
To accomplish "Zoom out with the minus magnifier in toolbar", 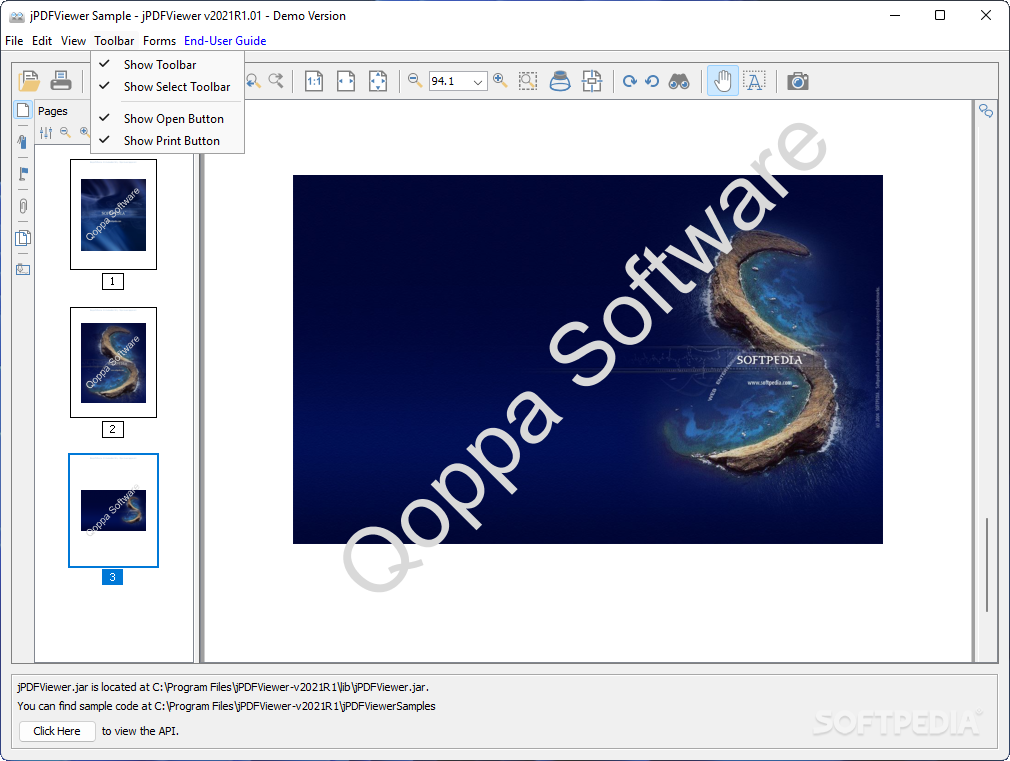I will pos(415,81).
